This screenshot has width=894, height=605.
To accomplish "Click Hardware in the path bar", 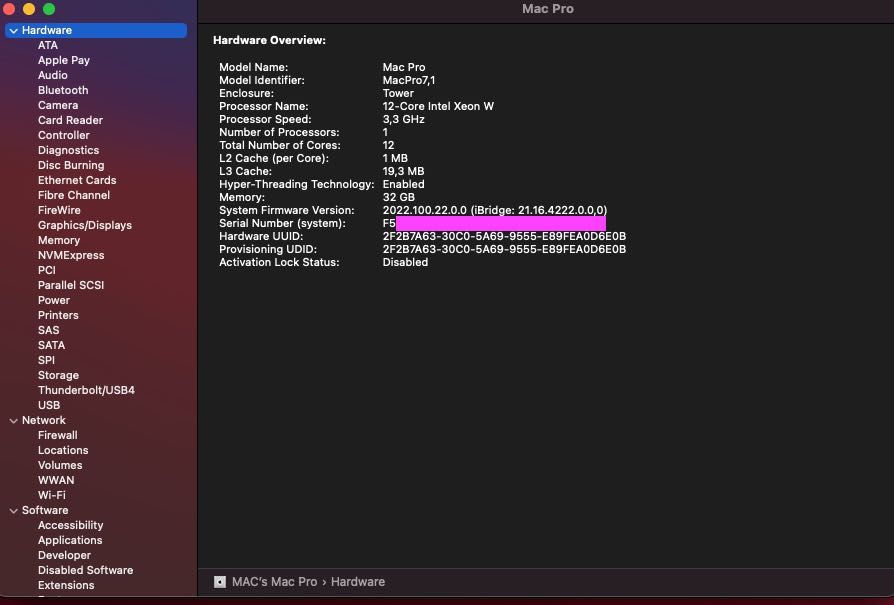I will click(358, 582).
